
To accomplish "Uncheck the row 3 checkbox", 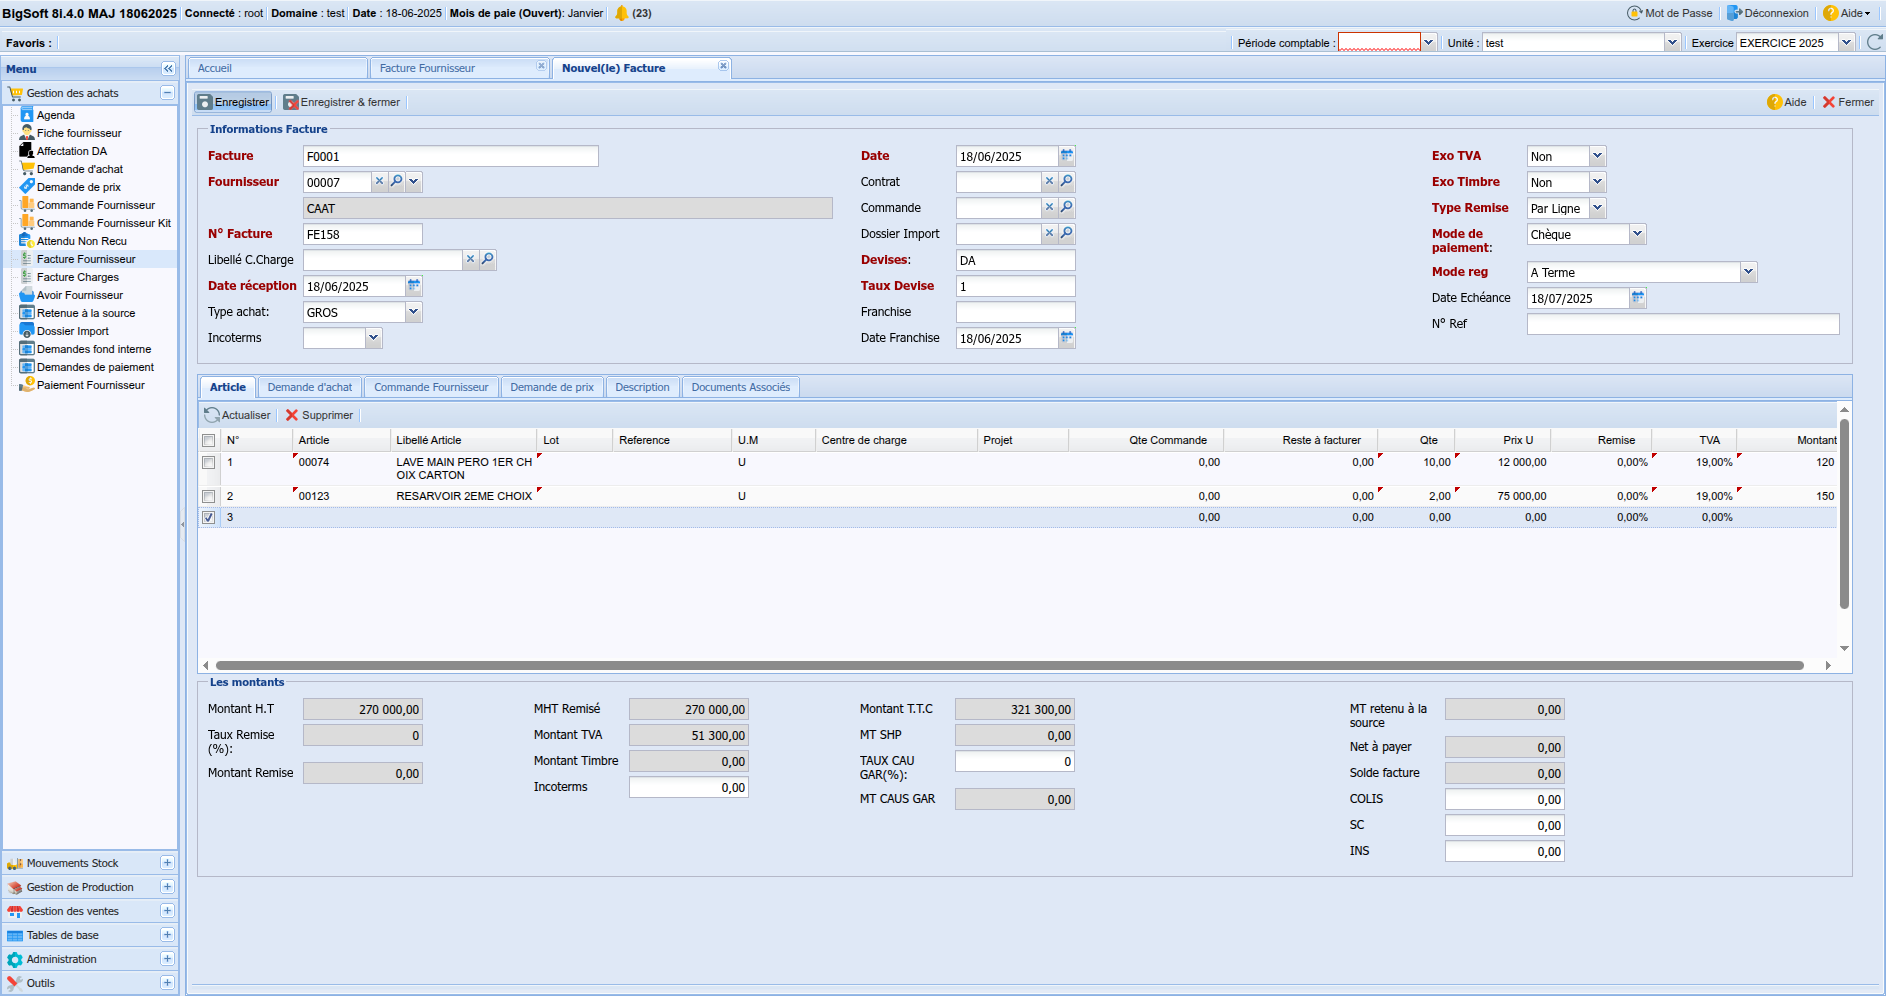I will [x=208, y=518].
